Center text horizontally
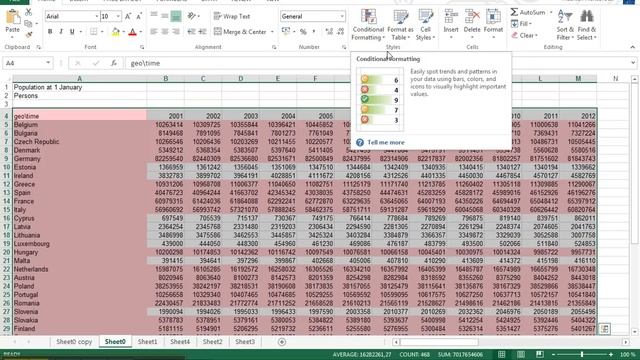 pyautogui.click(x=165, y=31)
